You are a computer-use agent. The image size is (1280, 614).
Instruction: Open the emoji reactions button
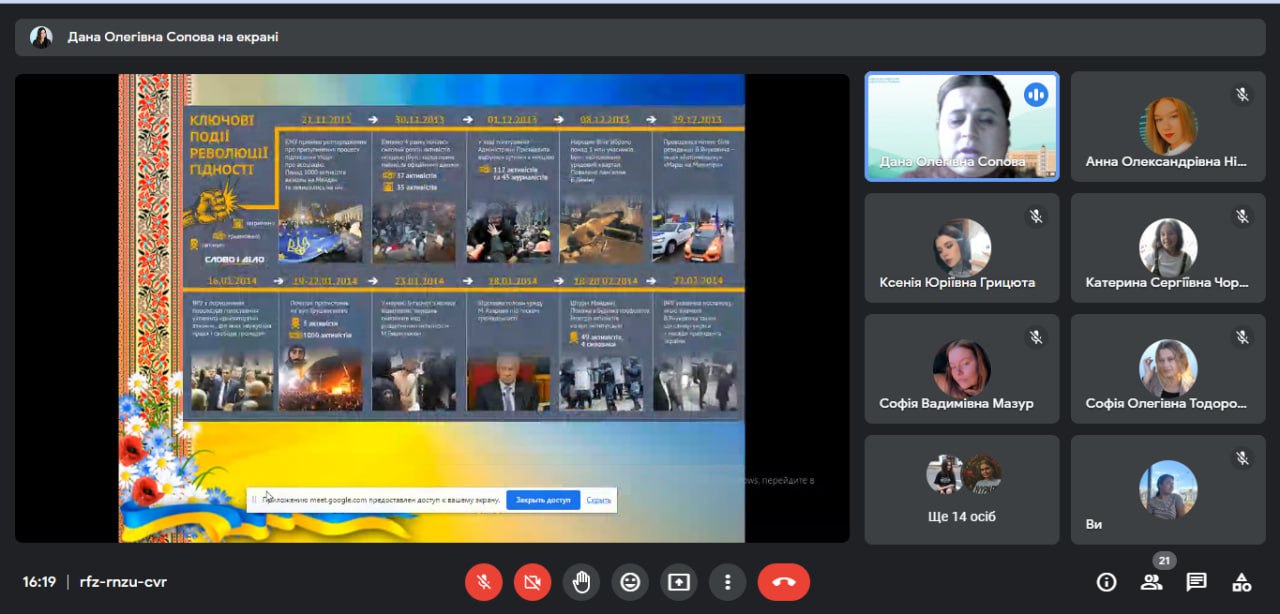630,582
